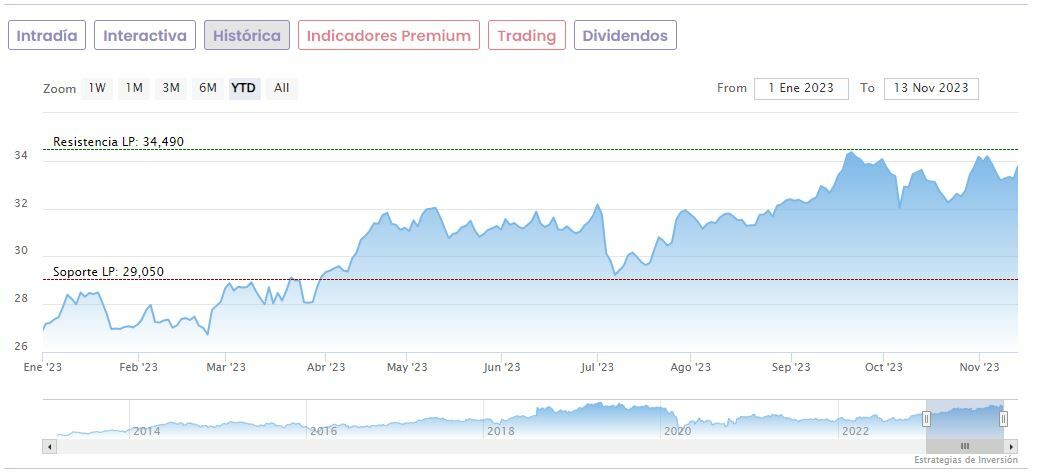
Task: Switch to the Interactiva tab
Action: 145,36
